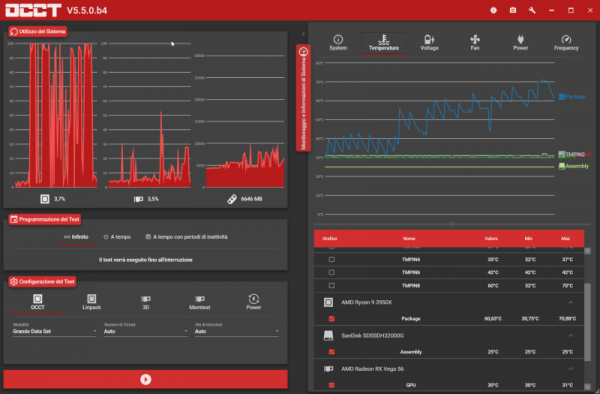Click the Programmazione del Test header
This screenshot has width=600, height=394.
click(44, 219)
